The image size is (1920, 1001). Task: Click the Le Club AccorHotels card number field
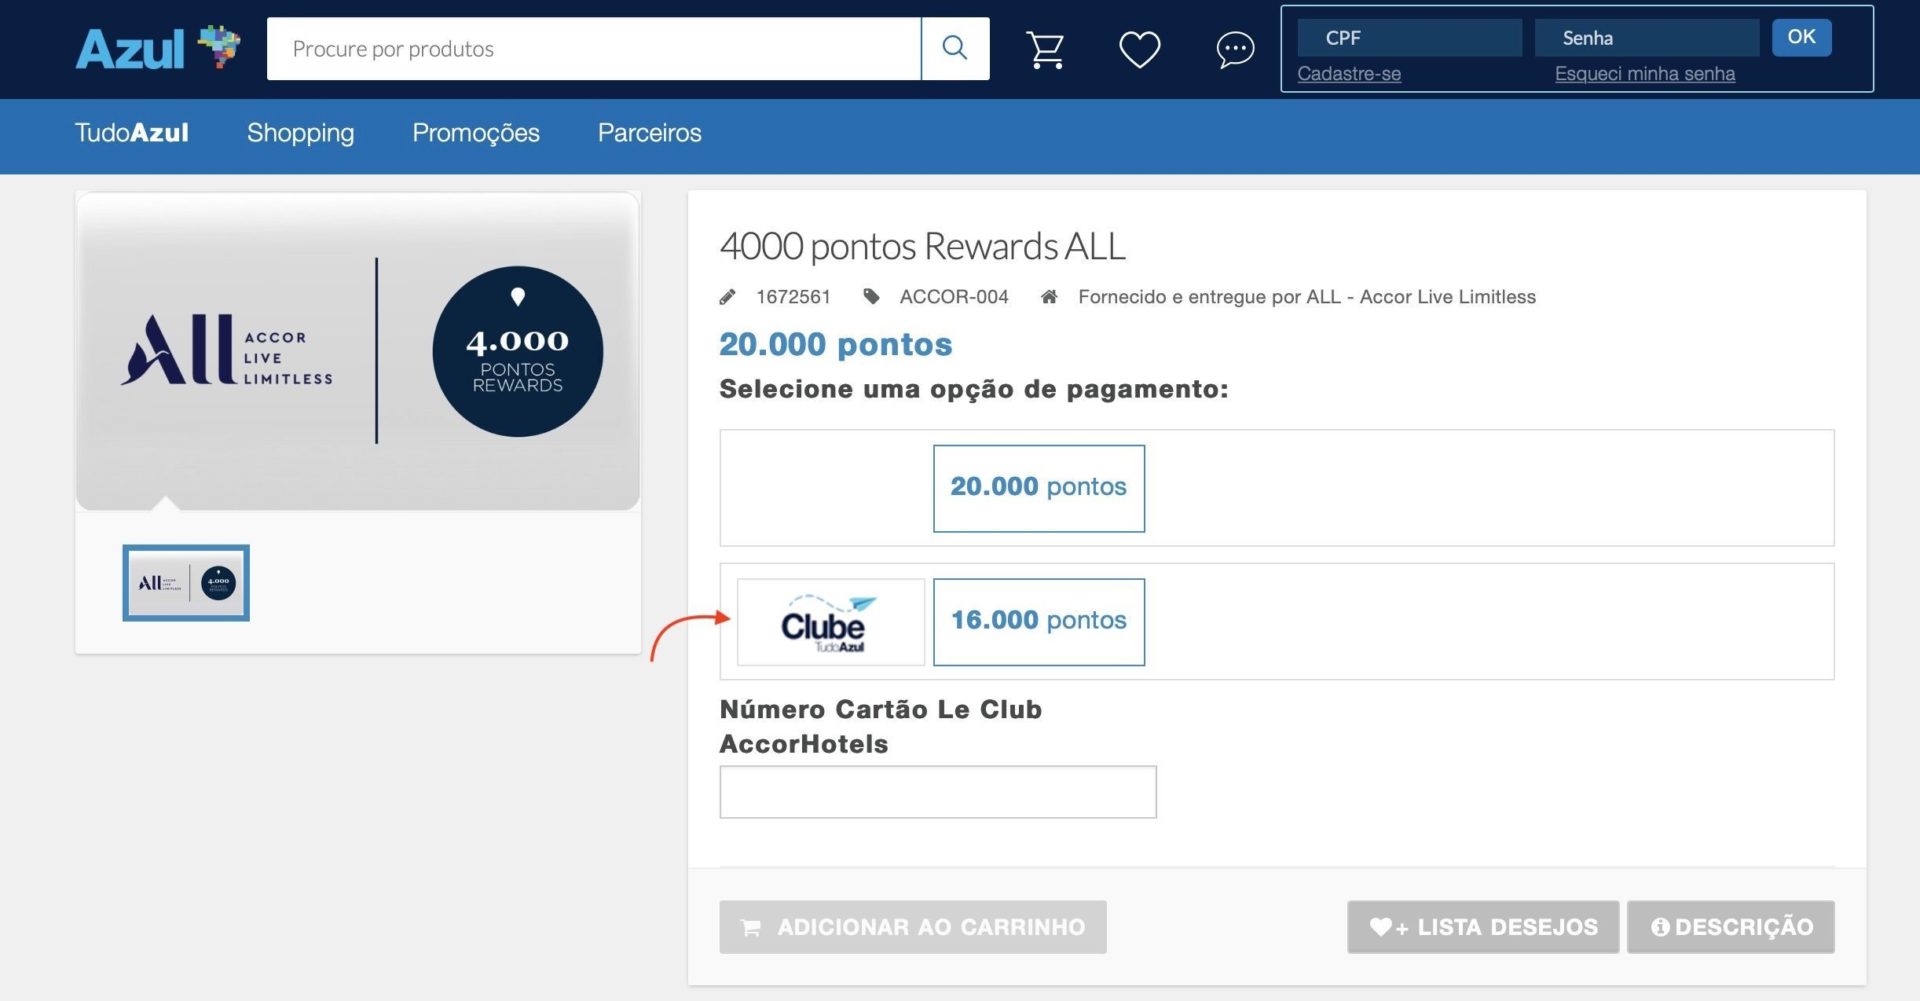click(938, 792)
